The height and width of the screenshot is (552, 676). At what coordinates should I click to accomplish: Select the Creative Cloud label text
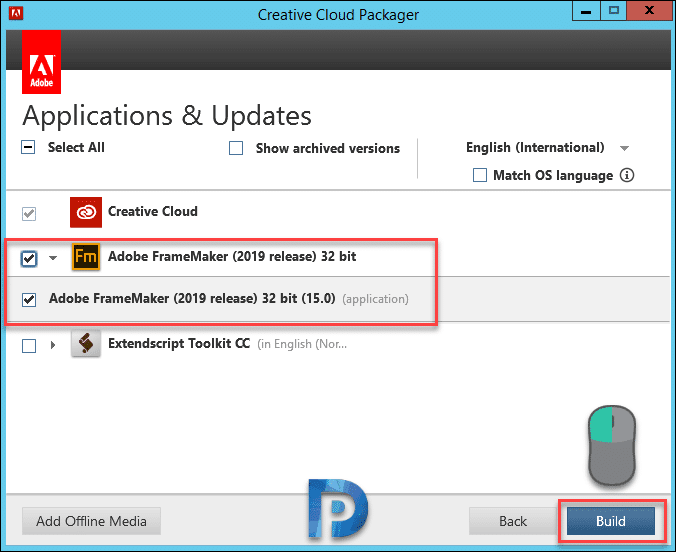[153, 211]
